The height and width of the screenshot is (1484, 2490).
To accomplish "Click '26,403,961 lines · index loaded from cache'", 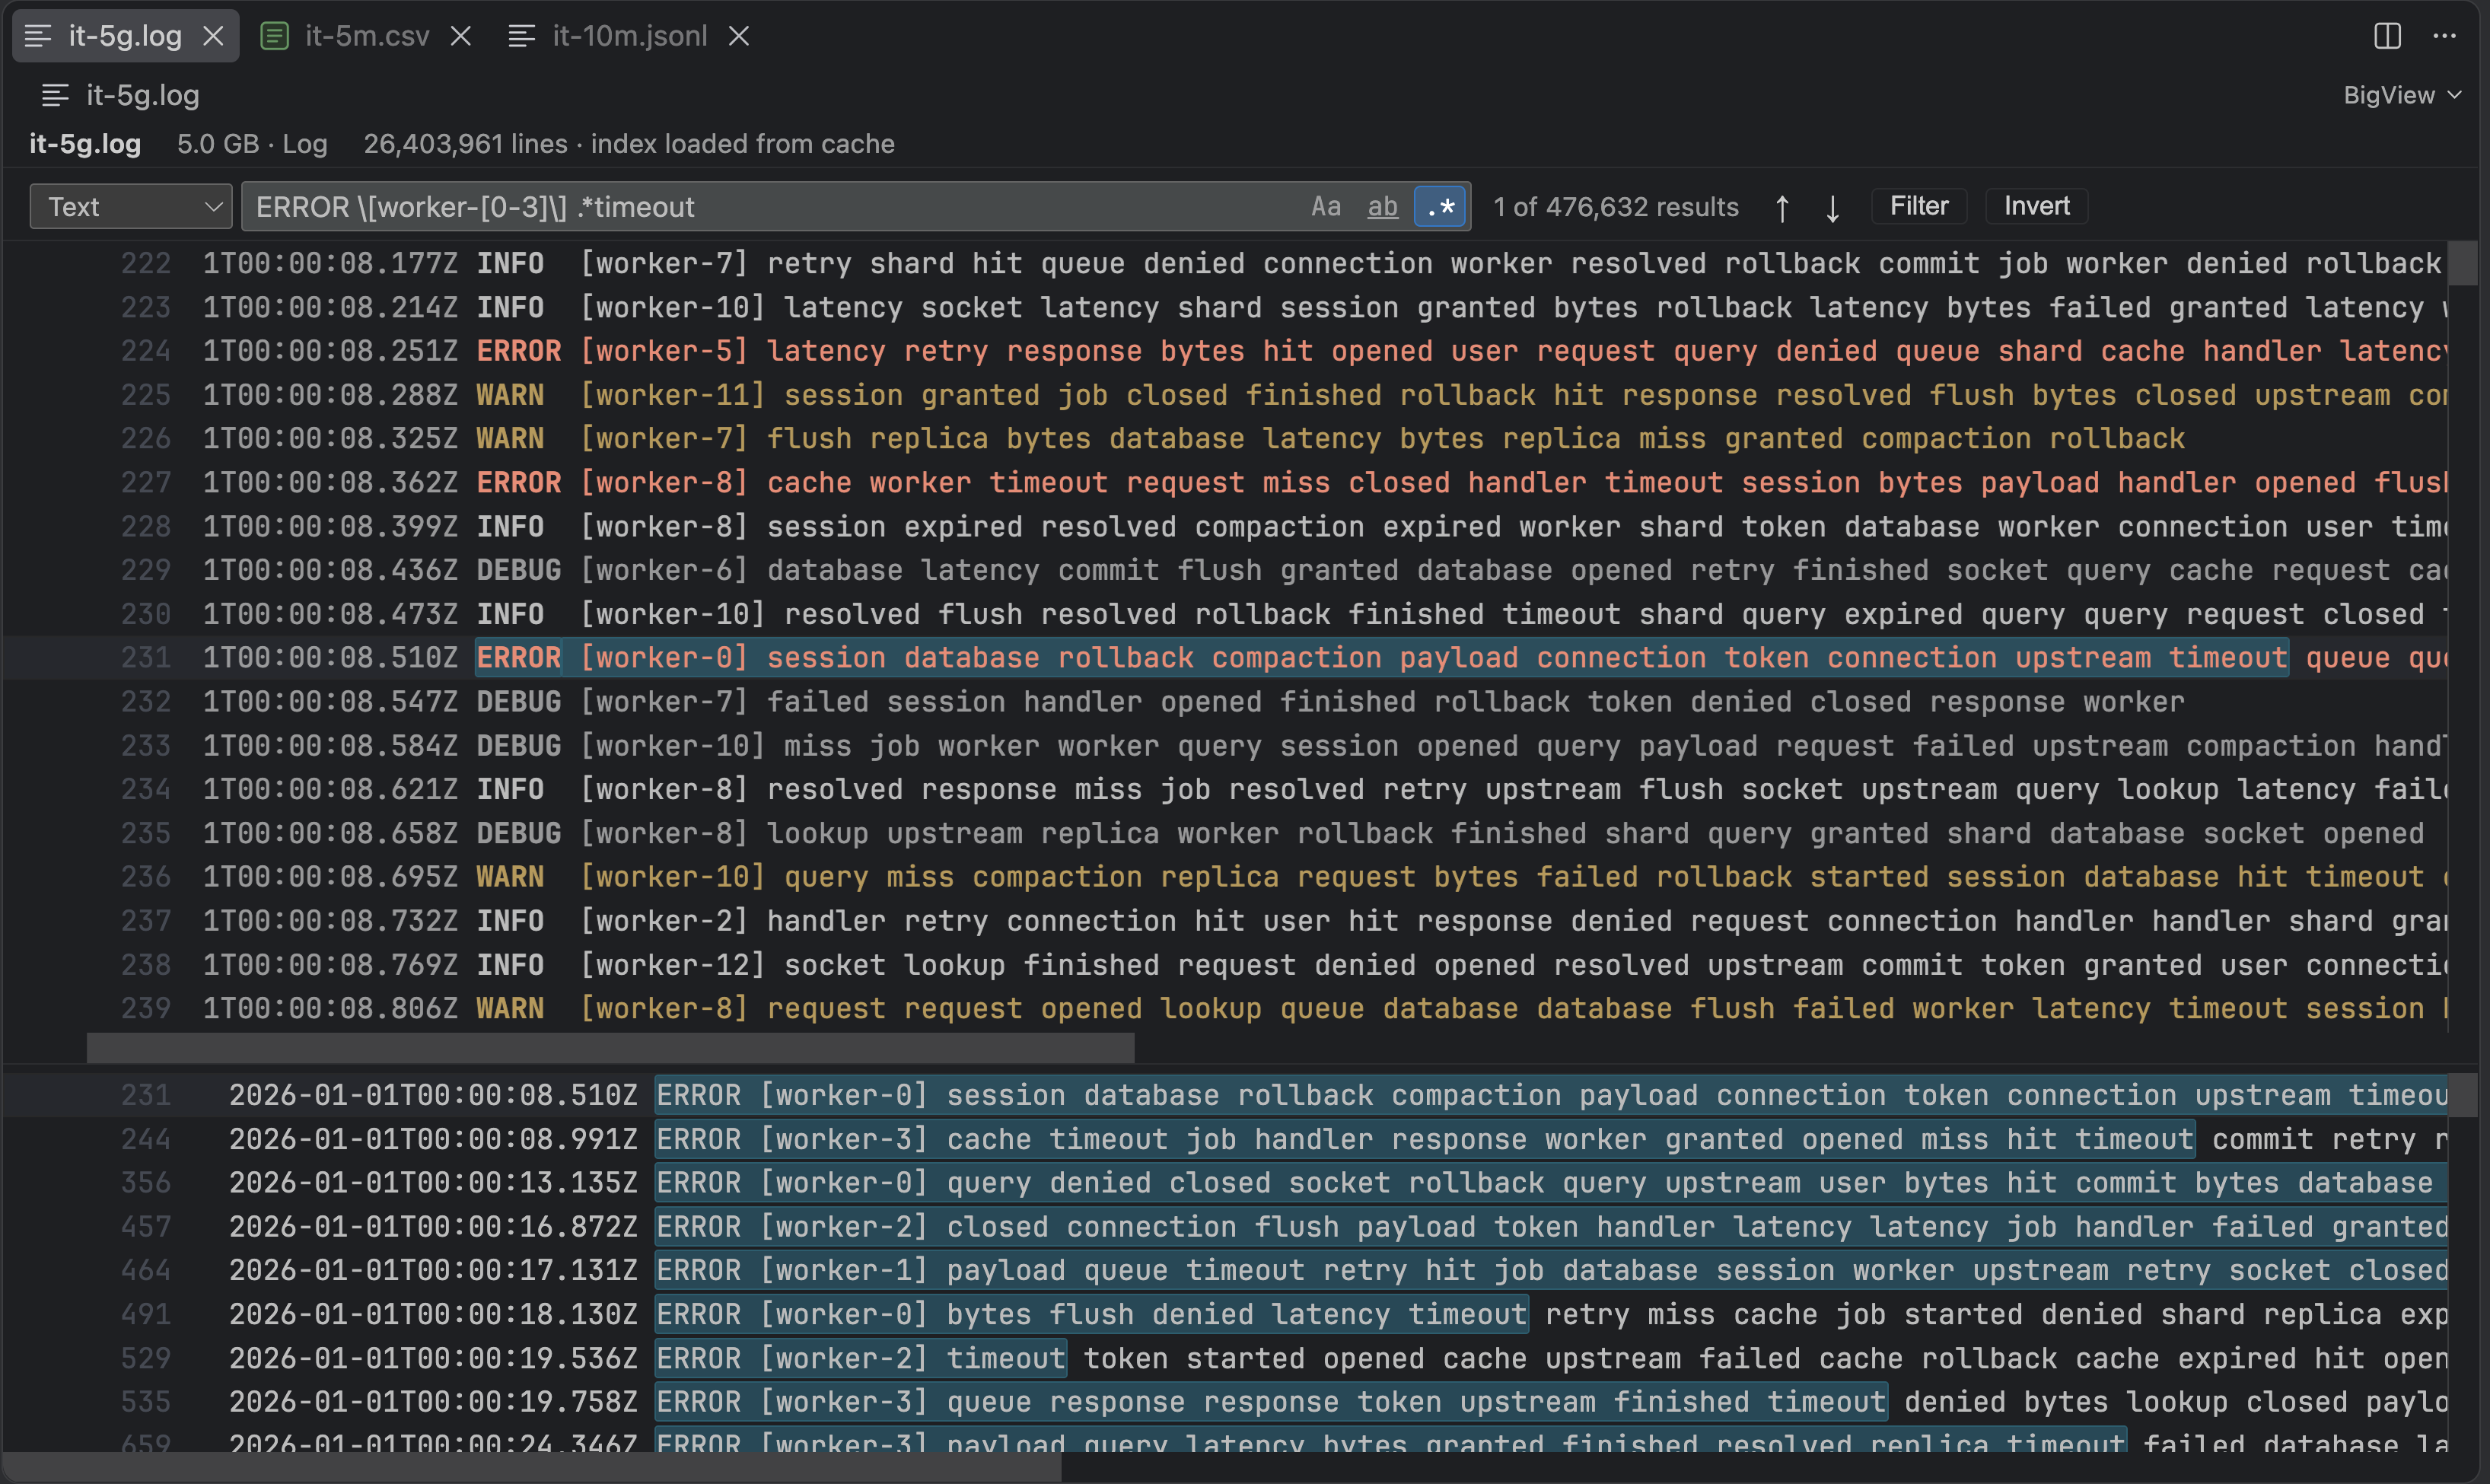I will point(629,144).
